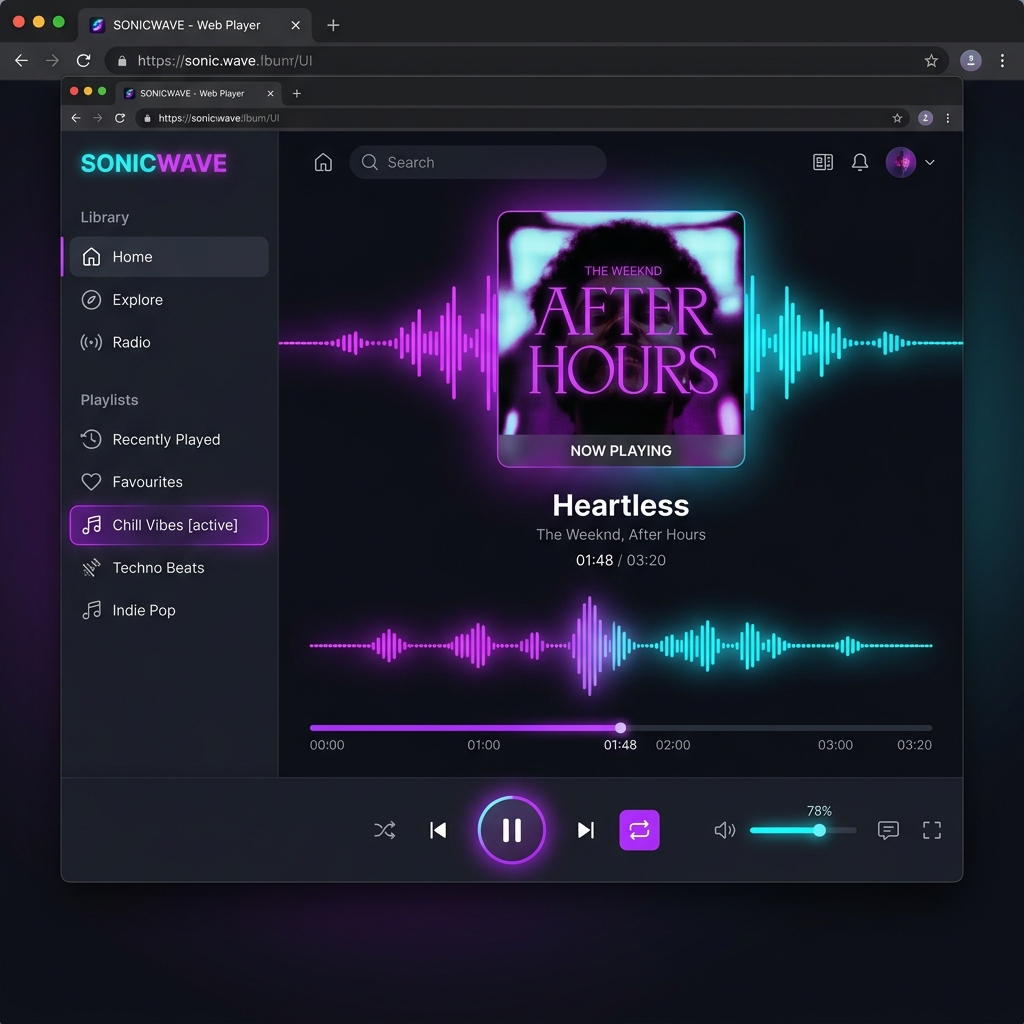1024x1024 pixels.
Task: Click the artist line The Weeknd, After Hours
Action: click(620, 534)
